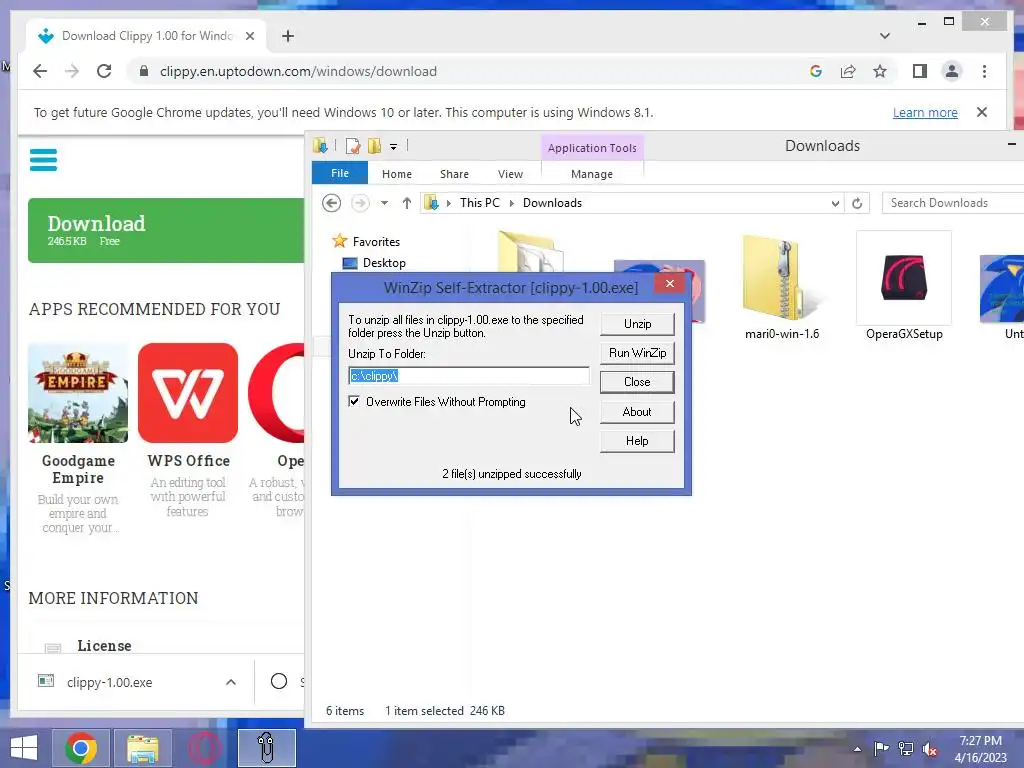Click New folder icon in quick access toolbar
The width and height of the screenshot is (1024, 768).
click(374, 146)
